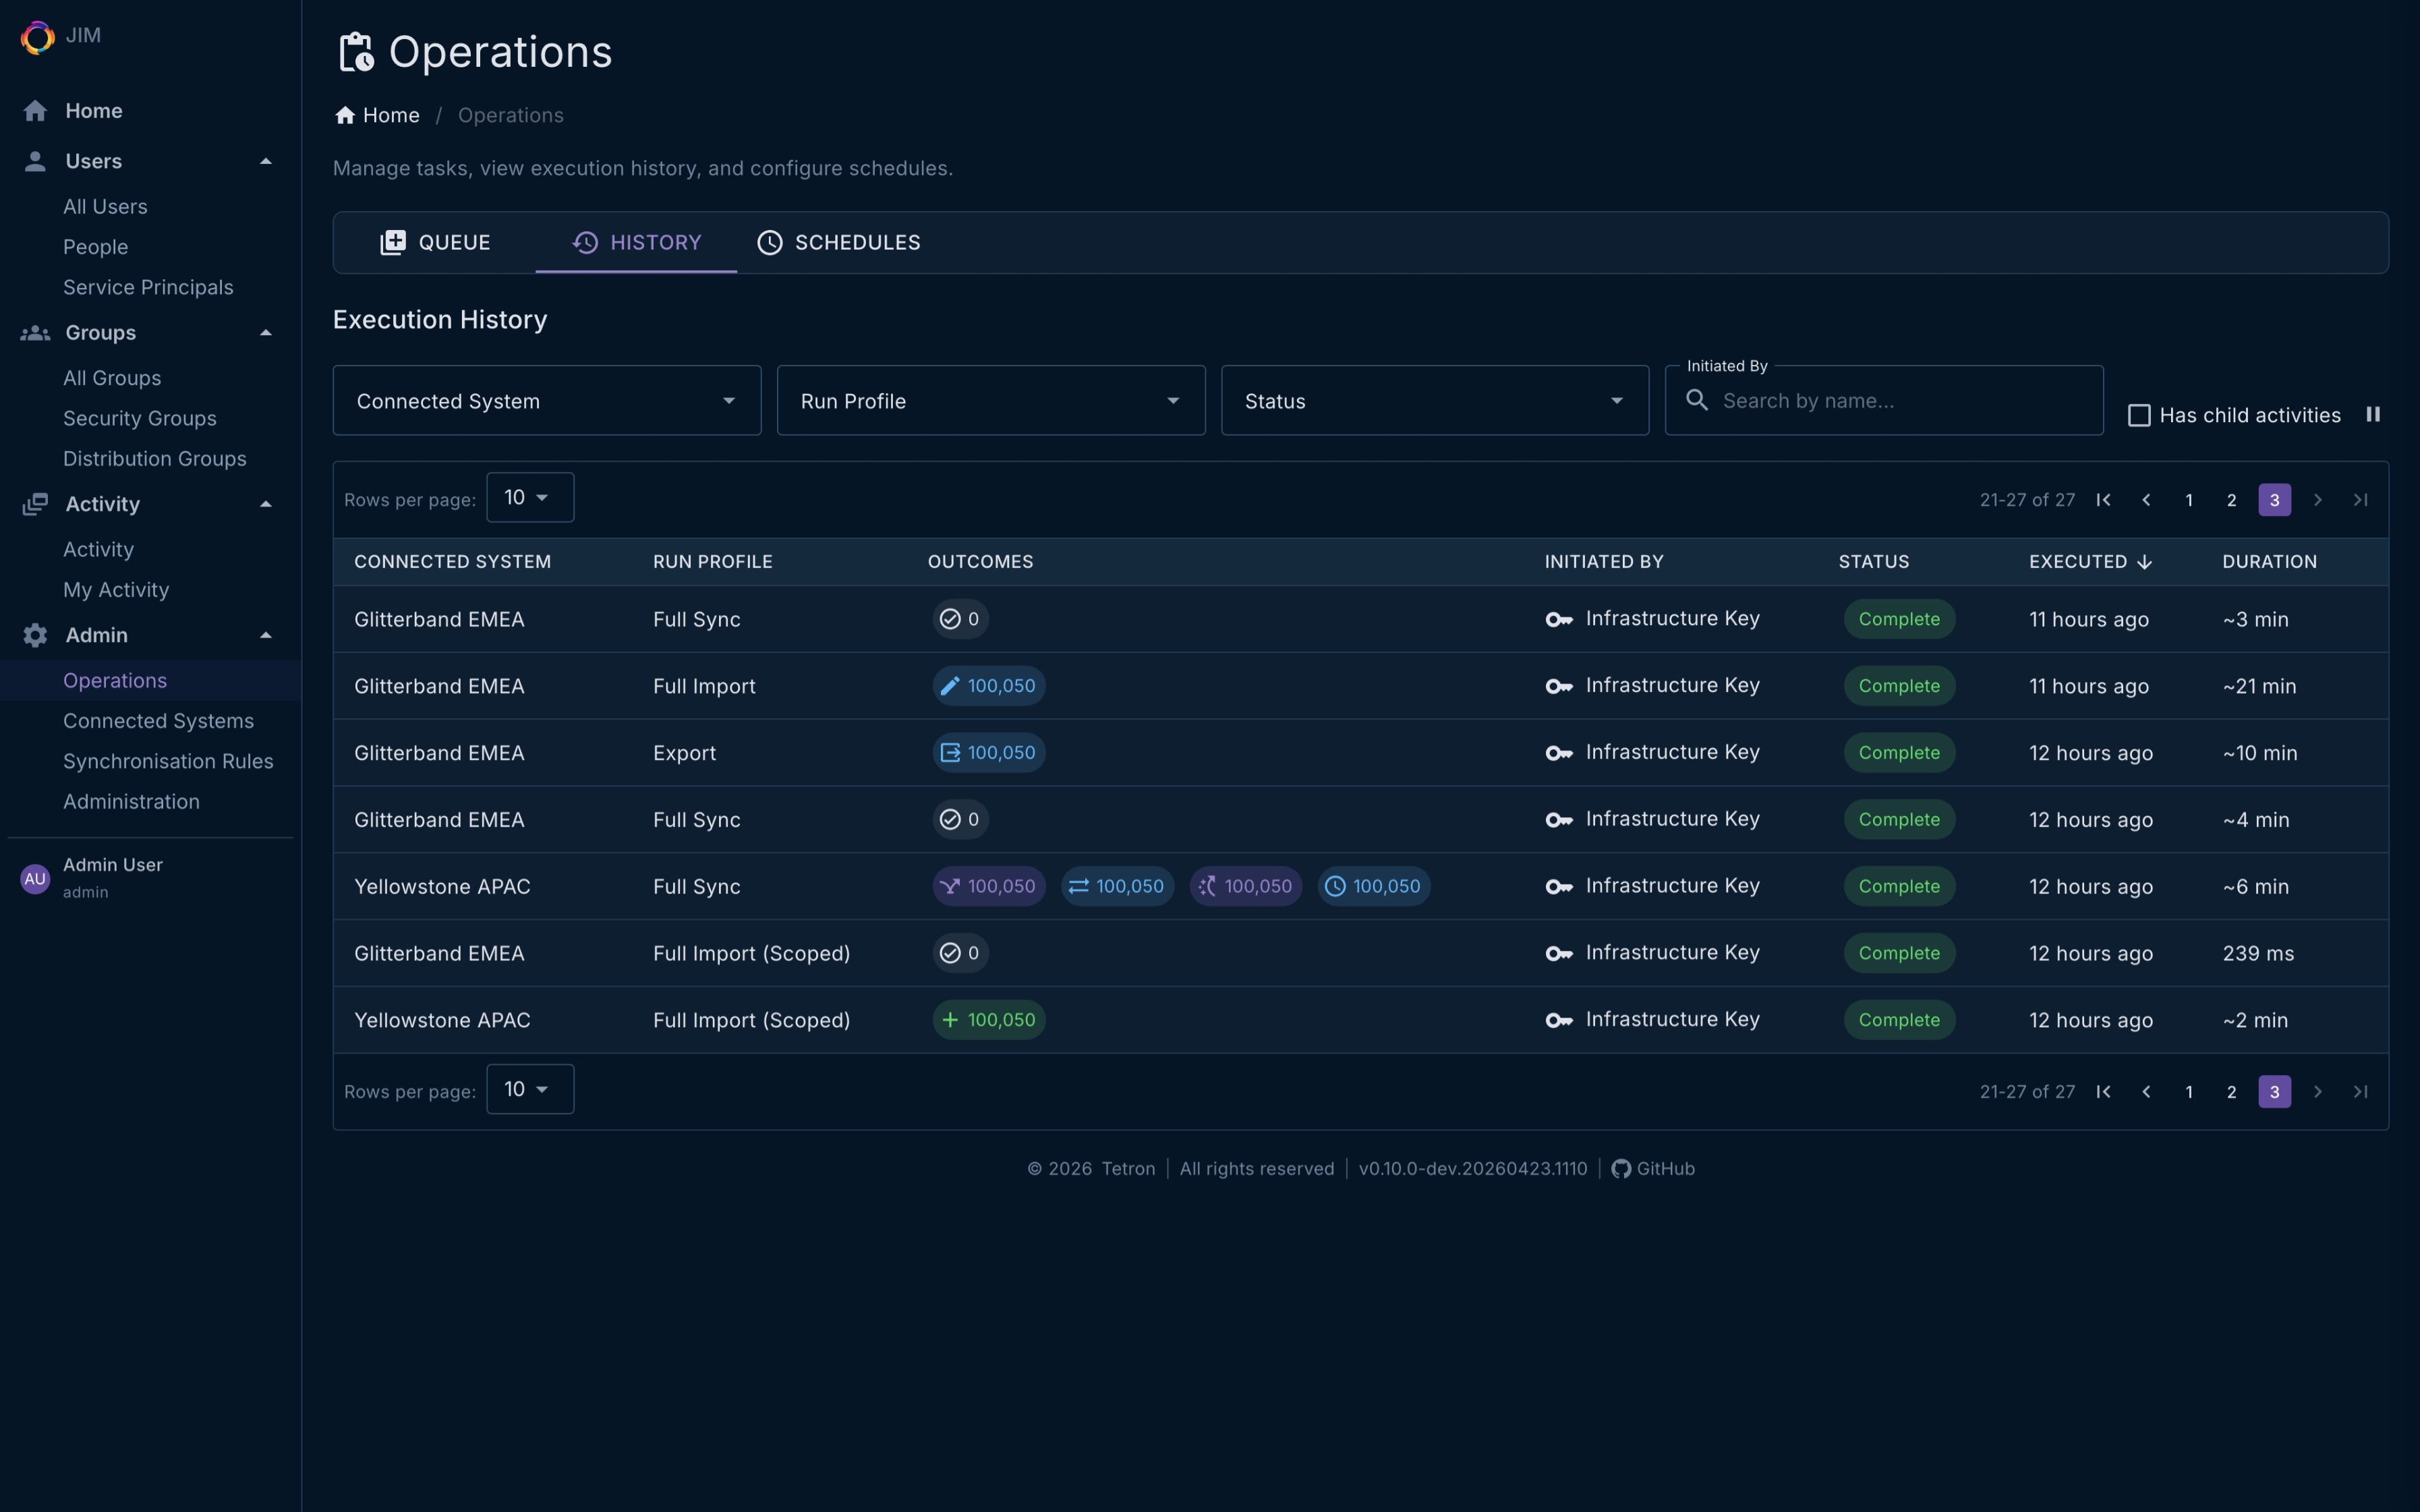Switch to the Queue tab
The height and width of the screenshot is (1512, 2420).
click(x=435, y=243)
